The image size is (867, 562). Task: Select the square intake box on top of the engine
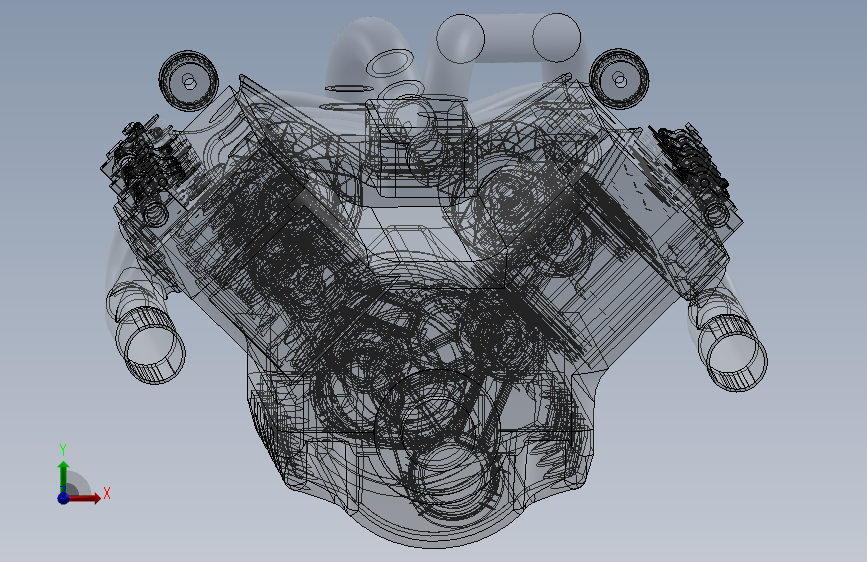[421, 147]
